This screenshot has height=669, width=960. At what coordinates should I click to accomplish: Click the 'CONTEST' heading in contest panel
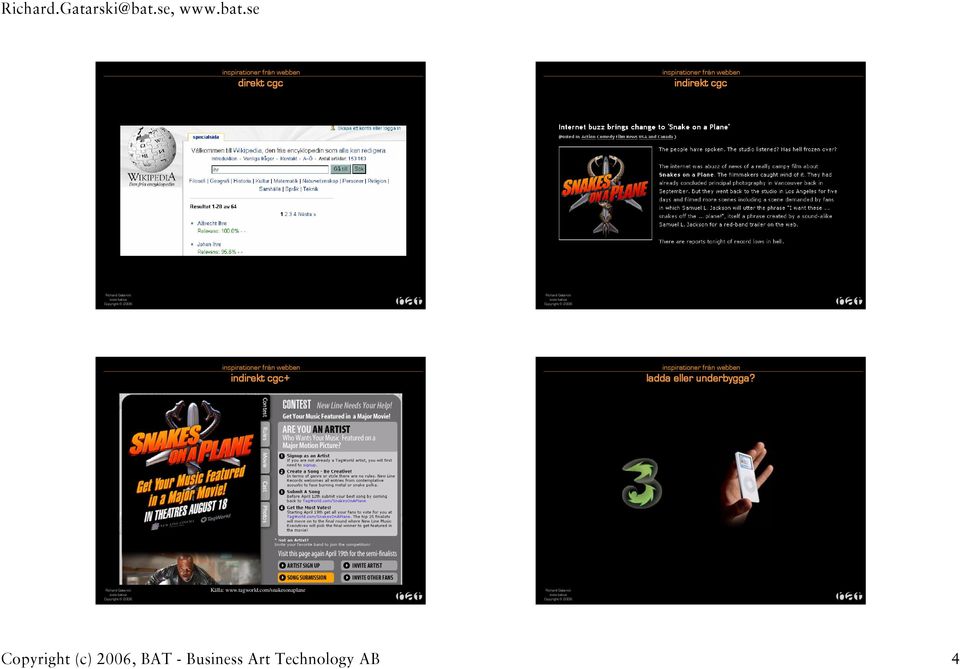(x=297, y=405)
